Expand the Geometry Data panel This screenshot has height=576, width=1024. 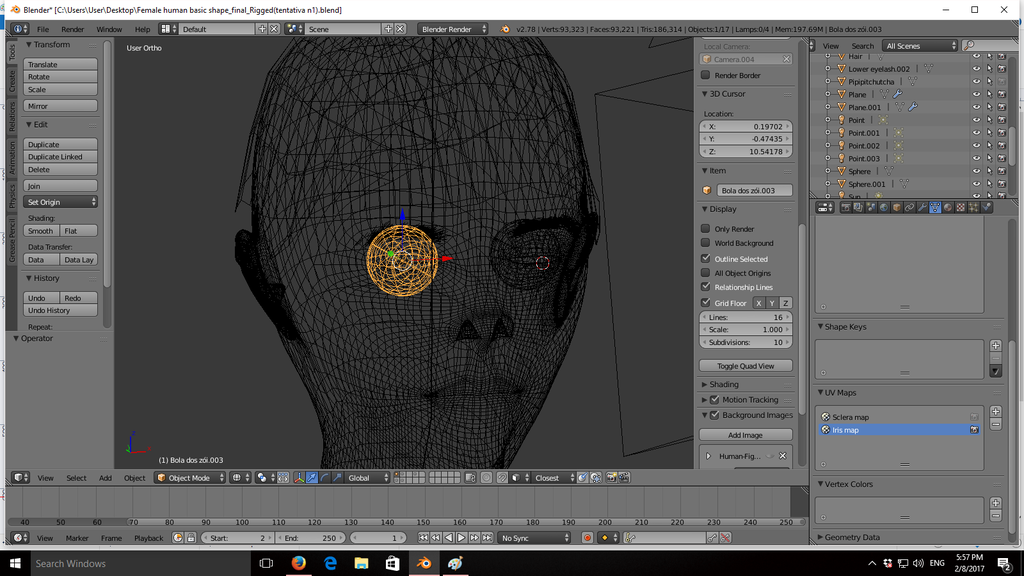(x=852, y=537)
